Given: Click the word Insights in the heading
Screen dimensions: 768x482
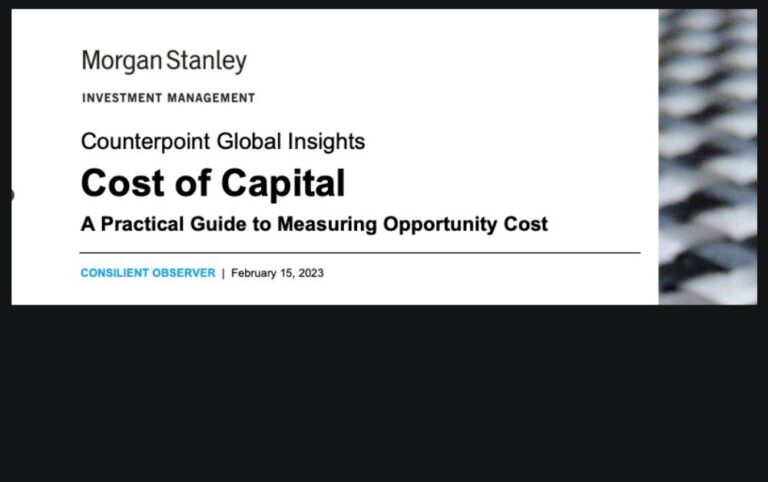Looking at the screenshot, I should point(328,142).
